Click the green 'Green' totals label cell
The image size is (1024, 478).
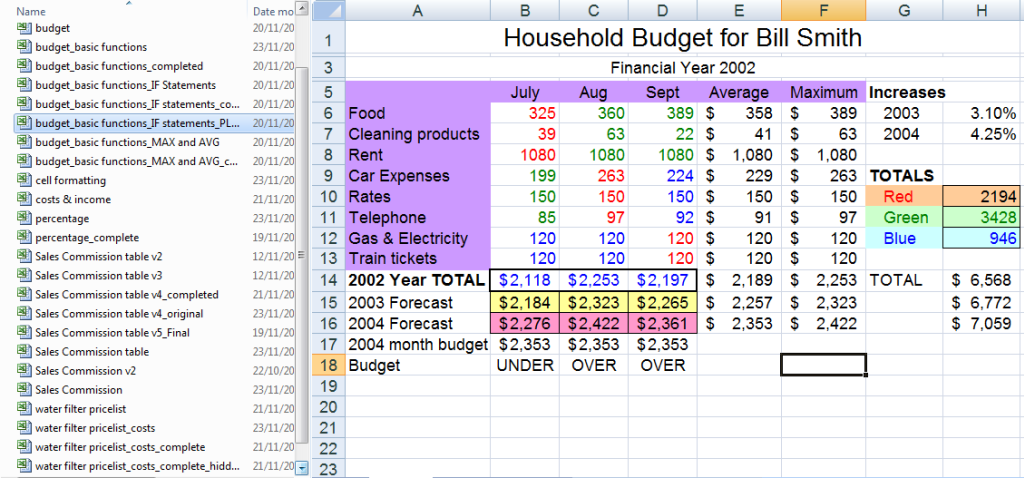tap(904, 217)
